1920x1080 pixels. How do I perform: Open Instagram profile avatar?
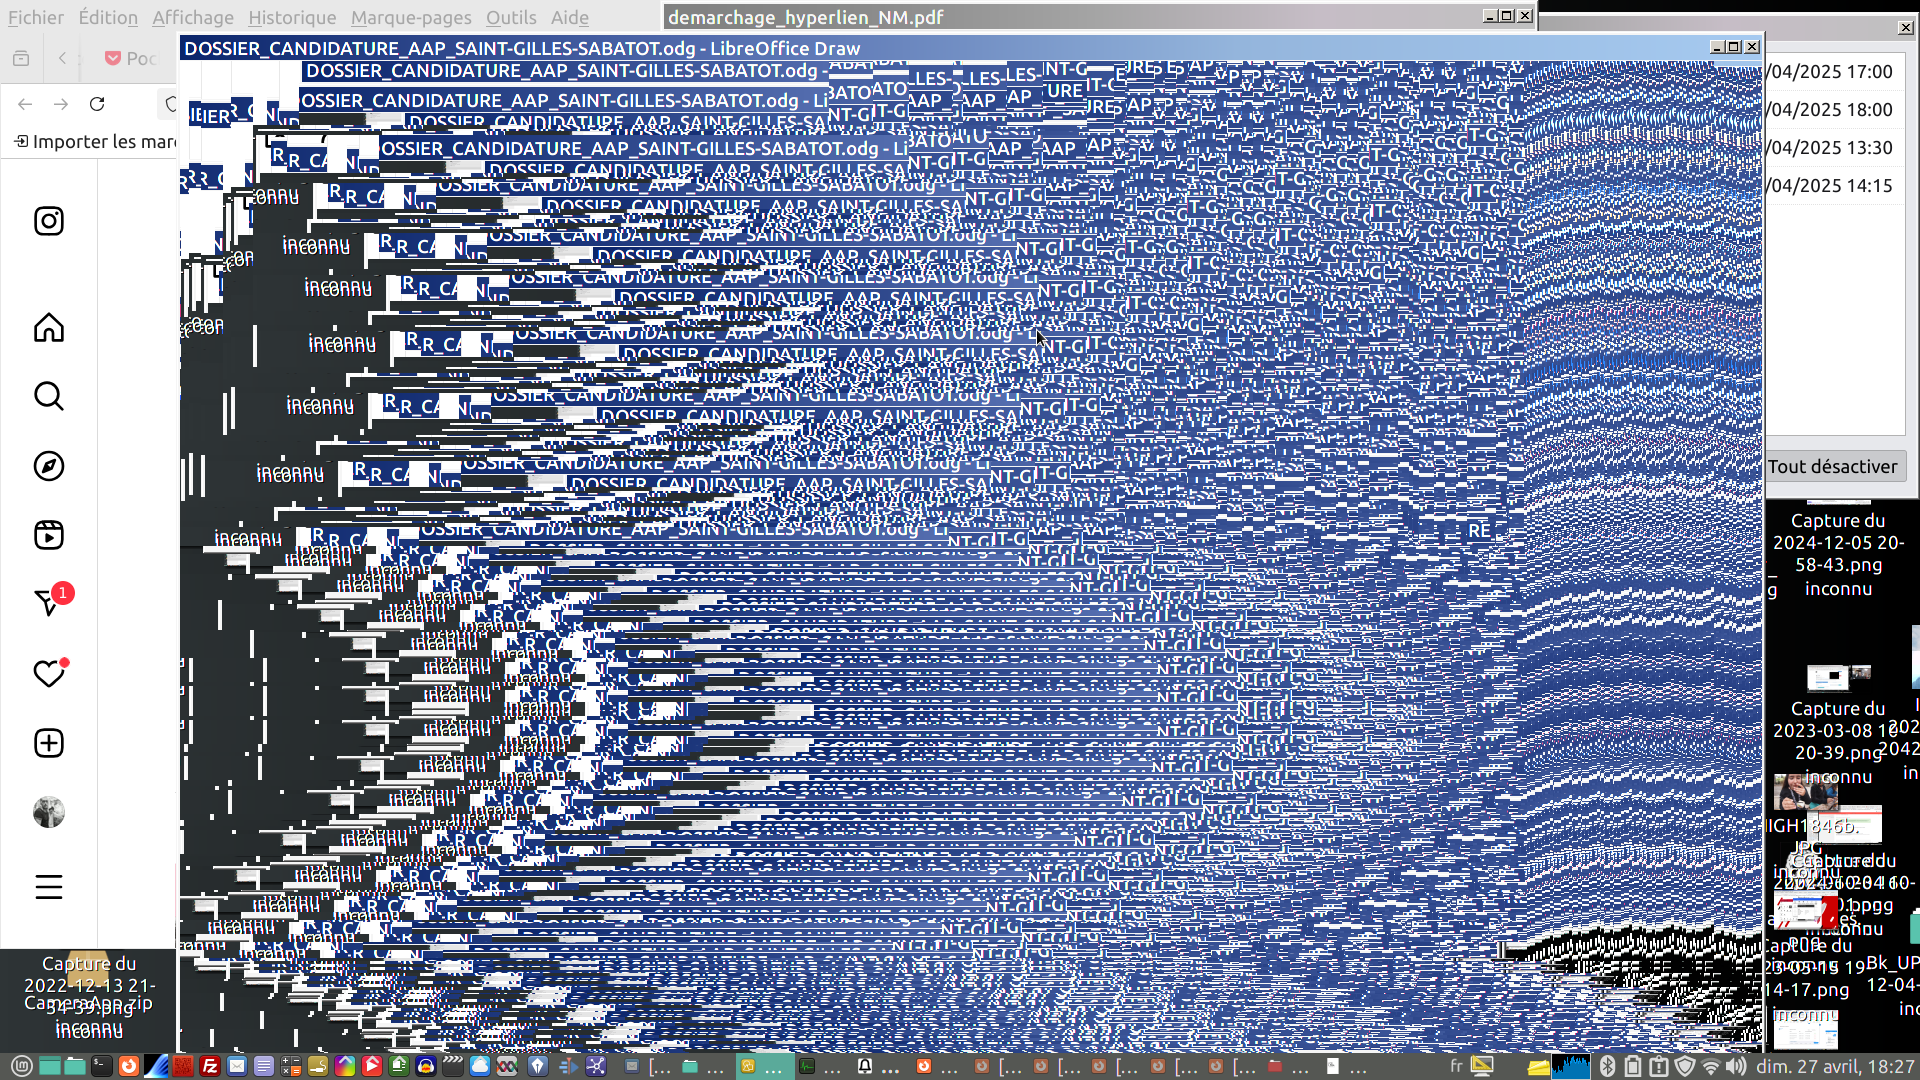(x=48, y=812)
